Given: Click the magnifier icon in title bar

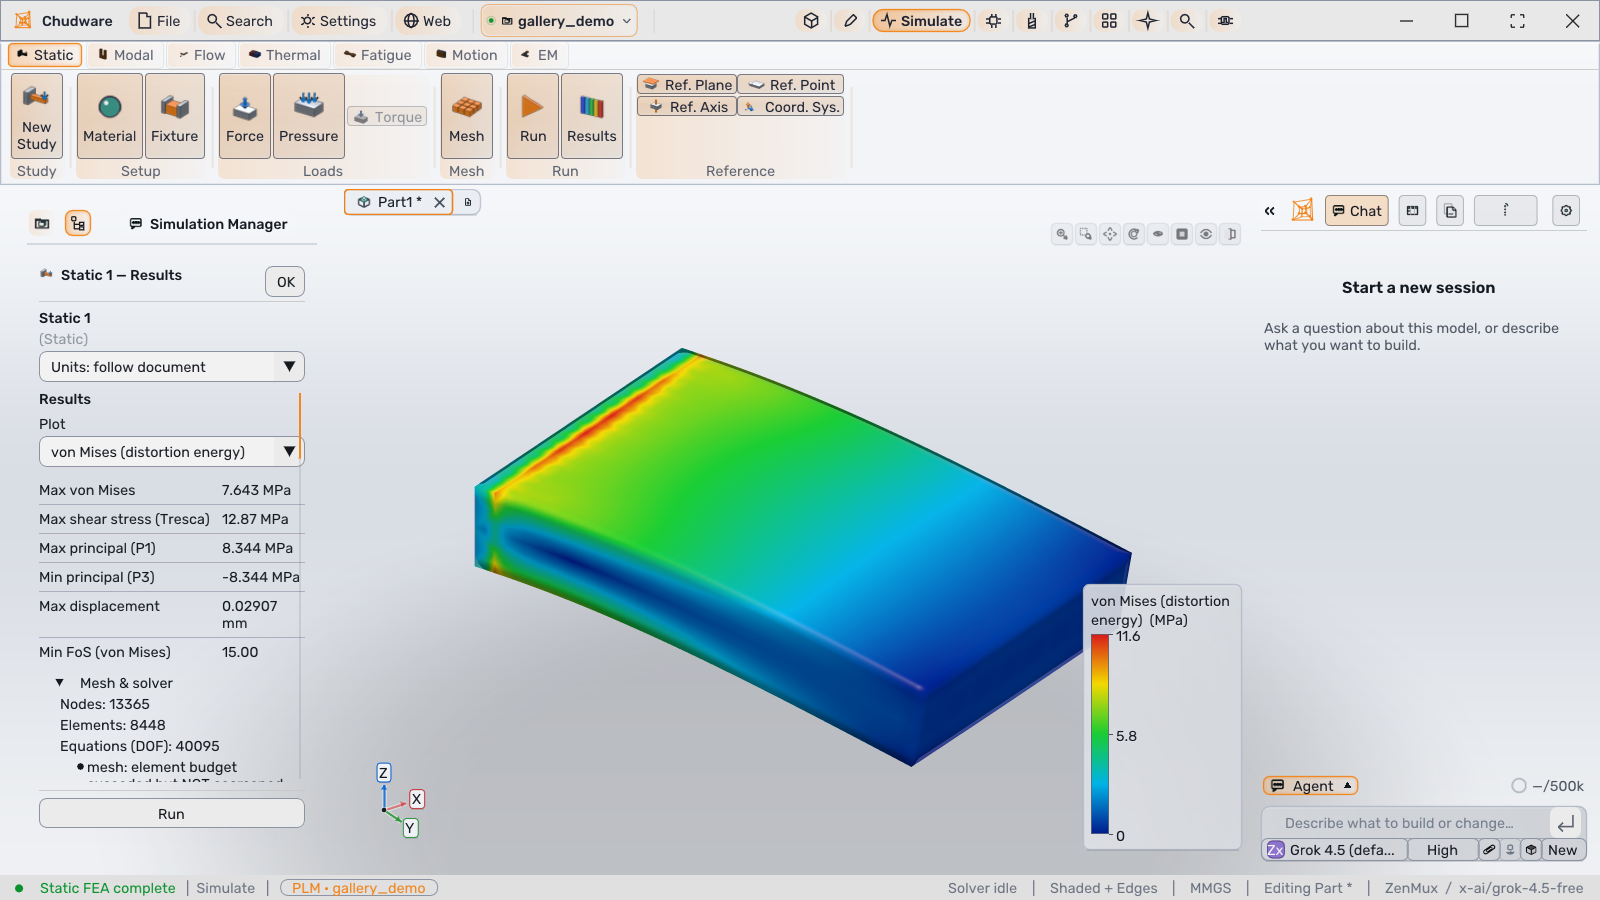Looking at the screenshot, I should (1186, 20).
